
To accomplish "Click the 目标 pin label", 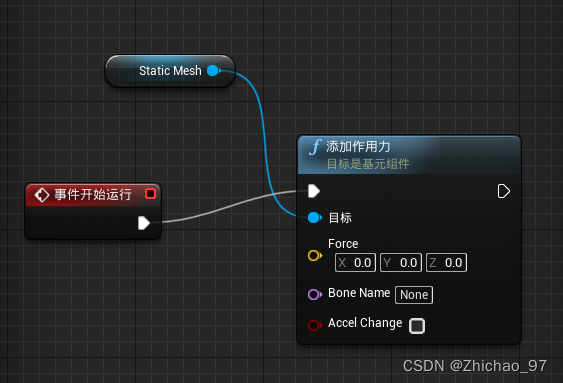I will click(x=340, y=218).
